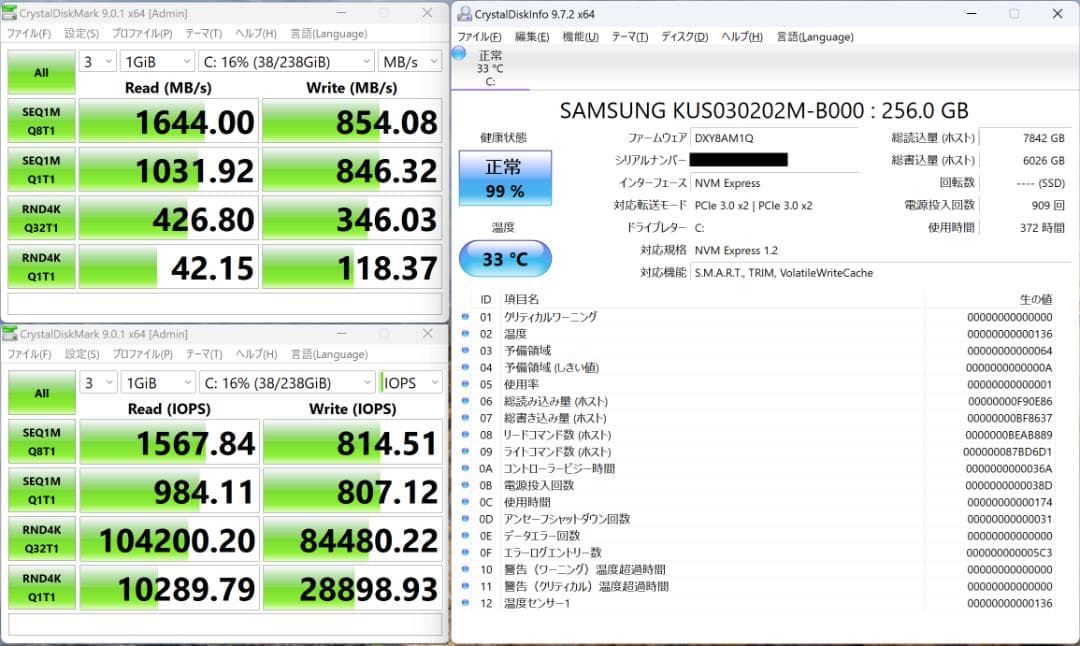
Task: Open the IOPS unit dropdown in bottom window
Action: 409,382
